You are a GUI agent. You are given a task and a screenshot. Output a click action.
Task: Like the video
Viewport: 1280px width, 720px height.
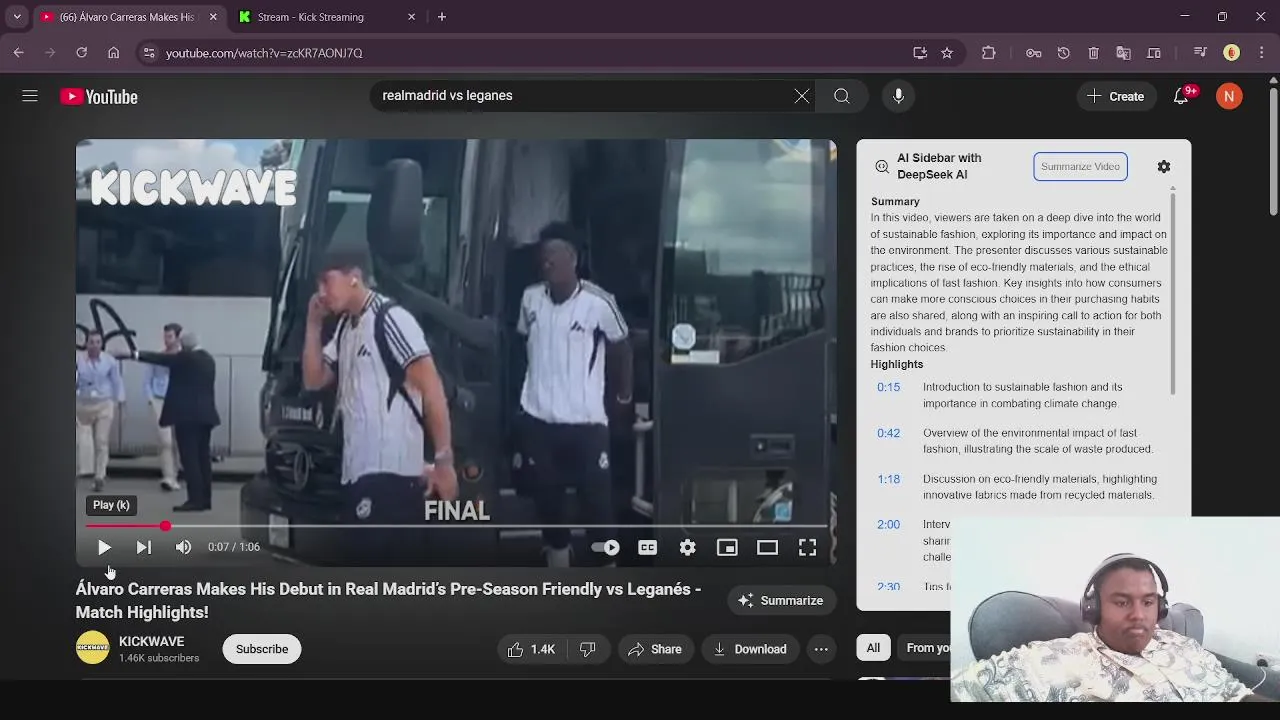coord(532,649)
